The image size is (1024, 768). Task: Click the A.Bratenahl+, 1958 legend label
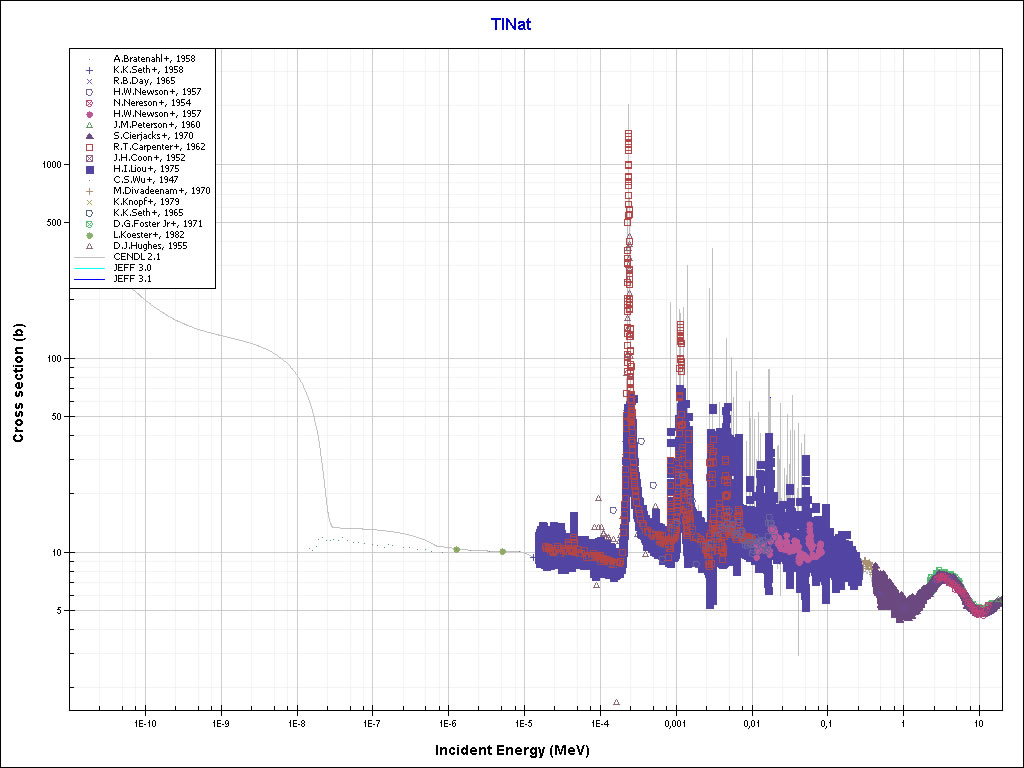click(x=154, y=59)
